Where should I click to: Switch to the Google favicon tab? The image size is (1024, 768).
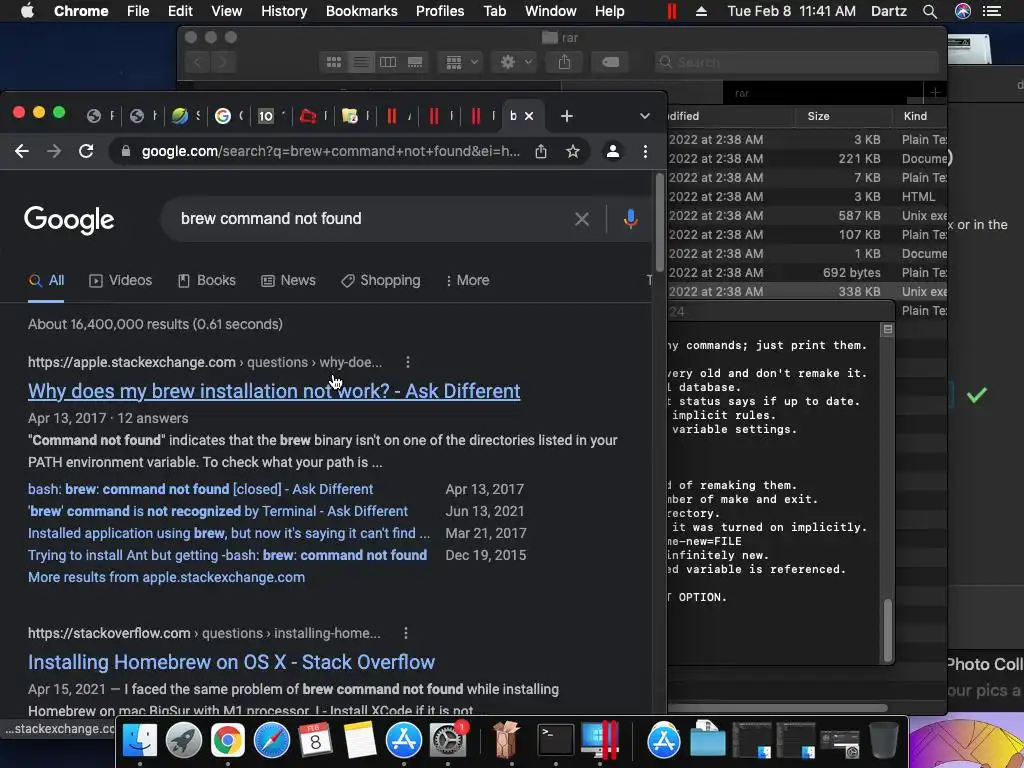223,116
